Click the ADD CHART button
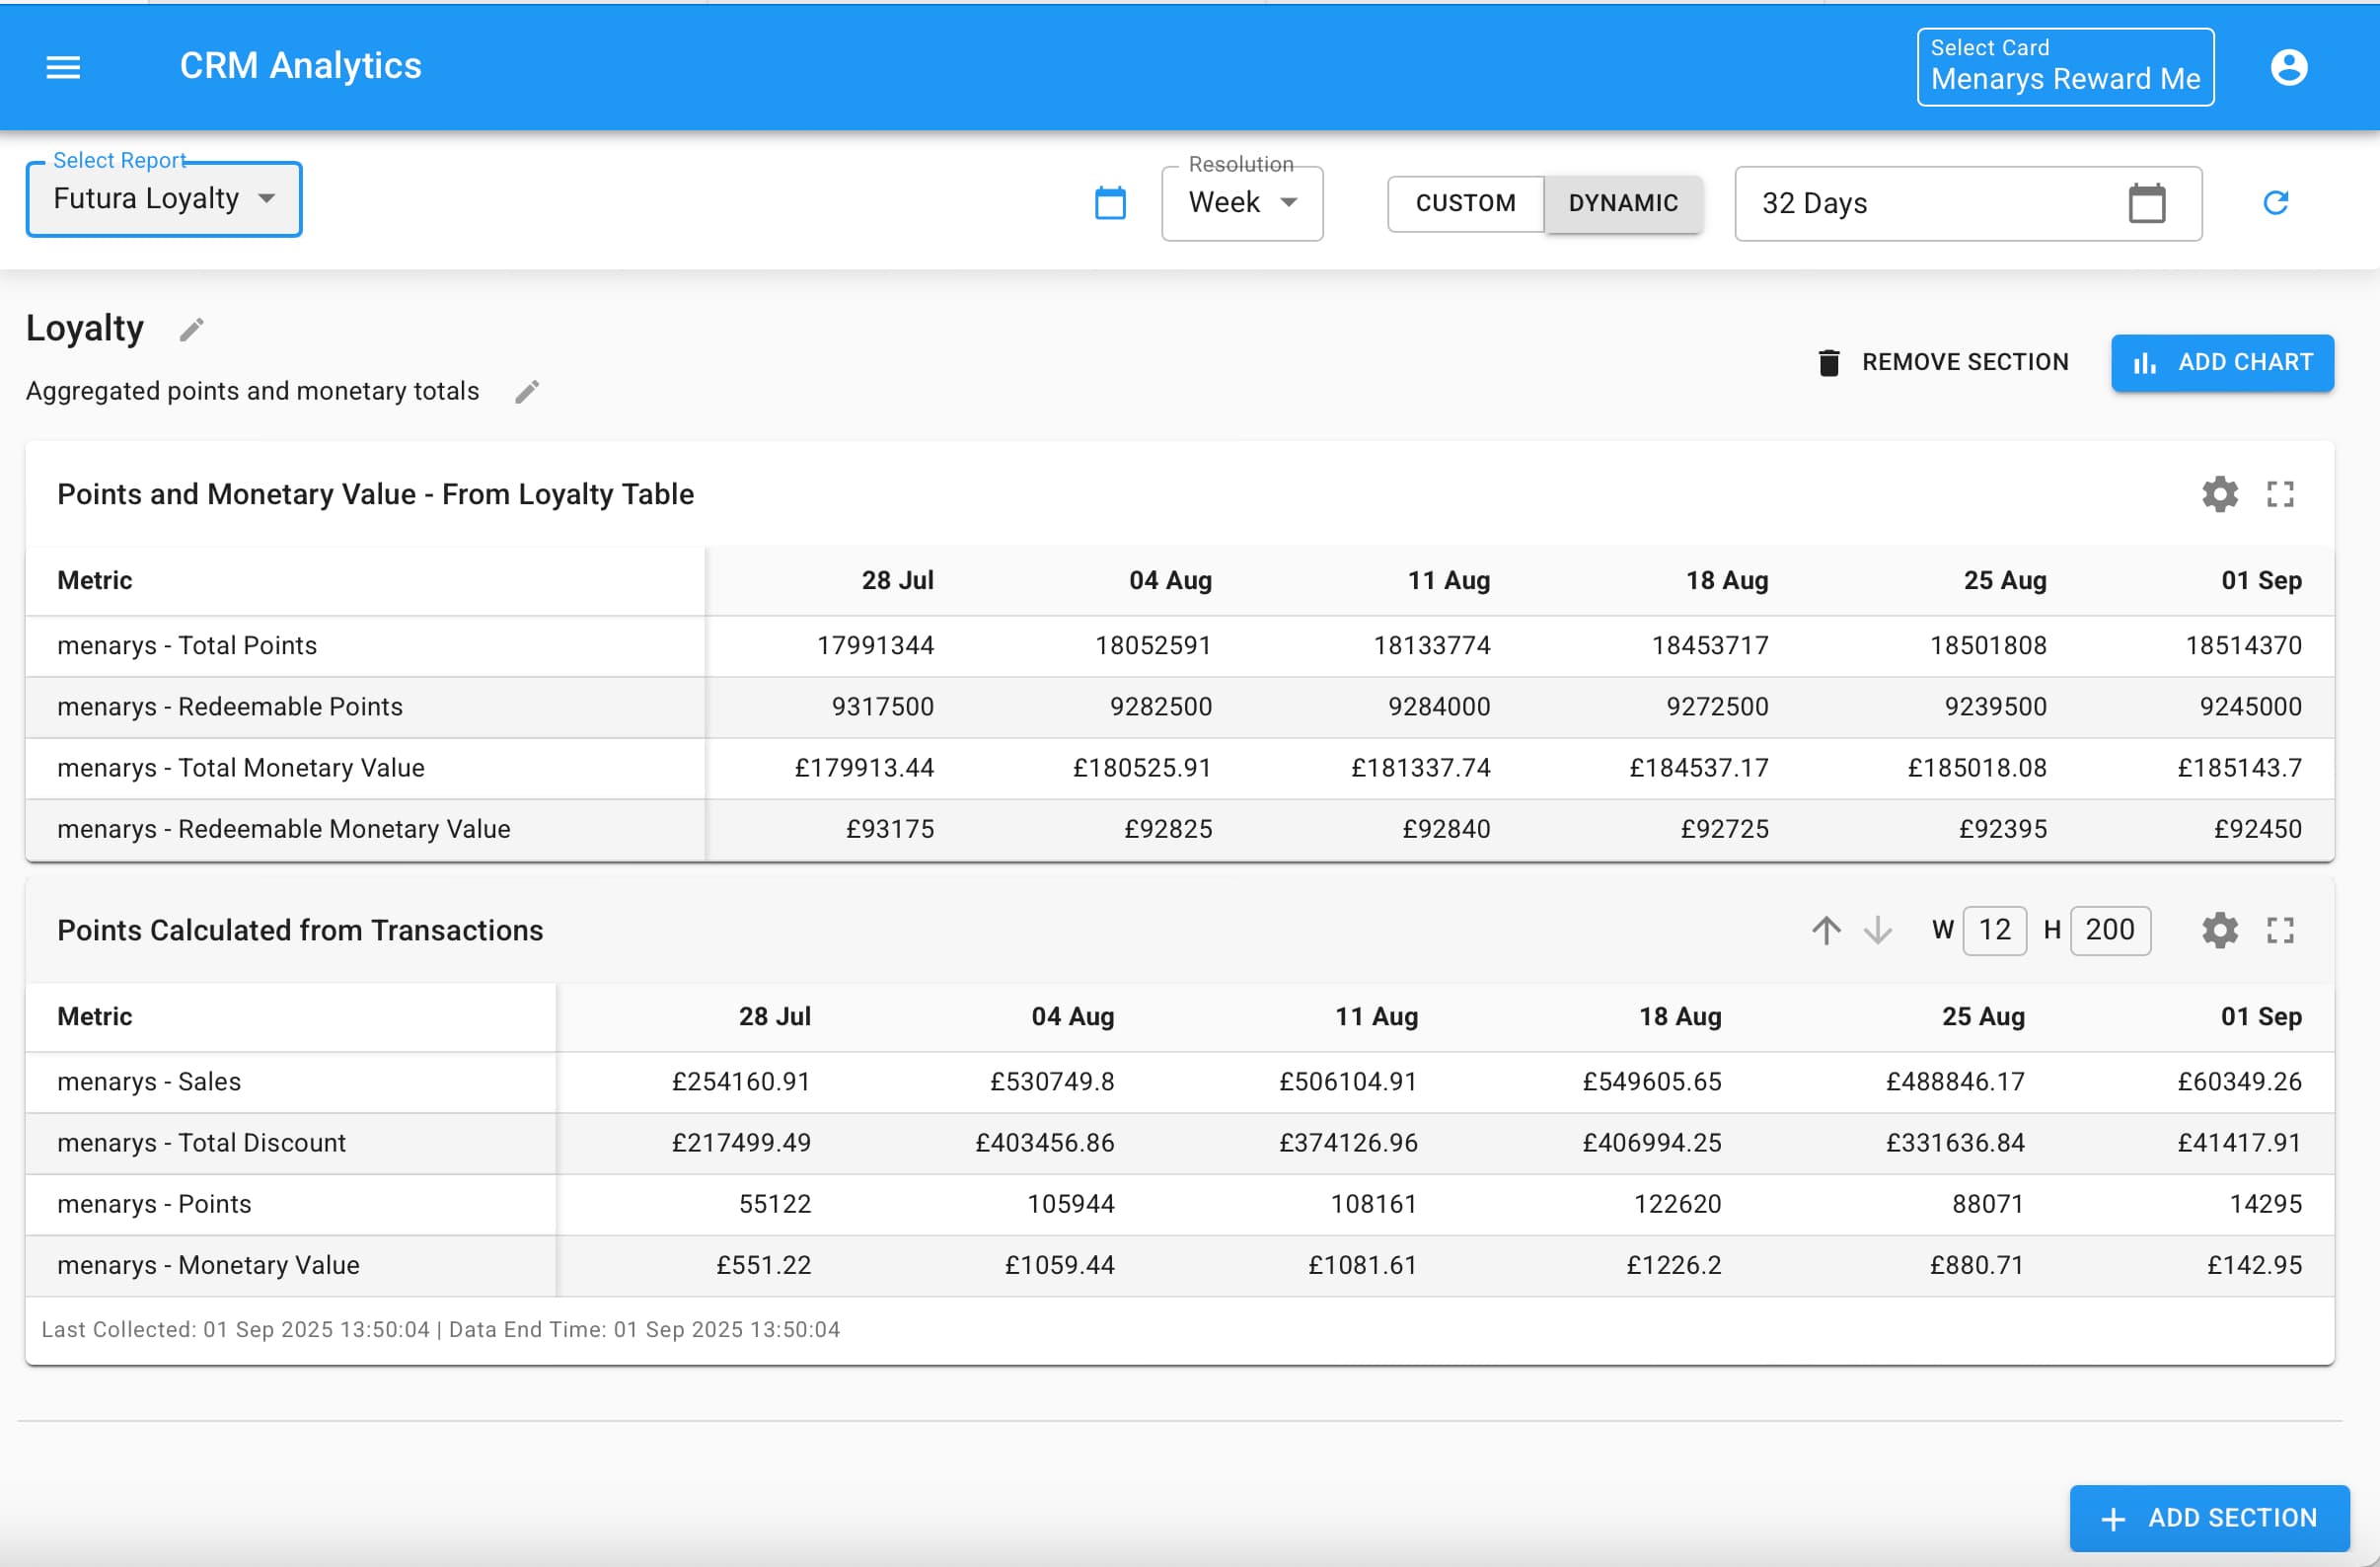The width and height of the screenshot is (2380, 1567). click(x=2222, y=362)
